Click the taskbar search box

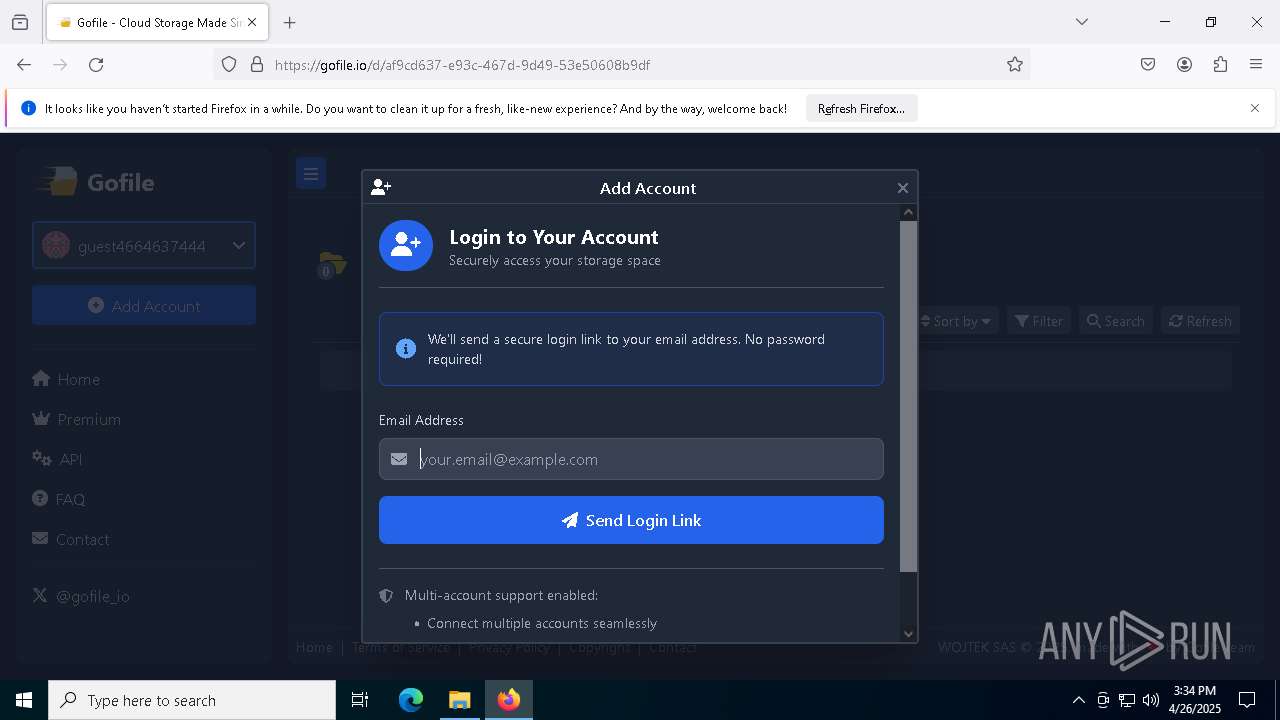pos(192,700)
